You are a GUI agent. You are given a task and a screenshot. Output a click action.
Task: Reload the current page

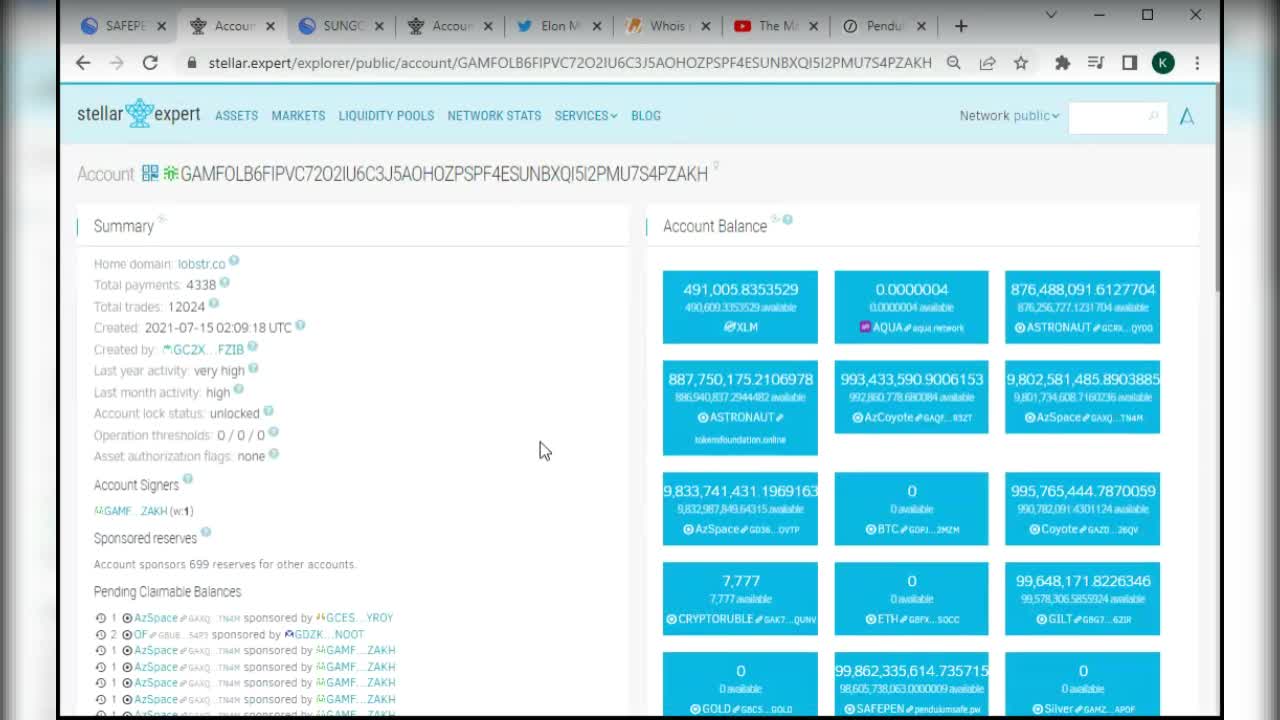pos(150,62)
